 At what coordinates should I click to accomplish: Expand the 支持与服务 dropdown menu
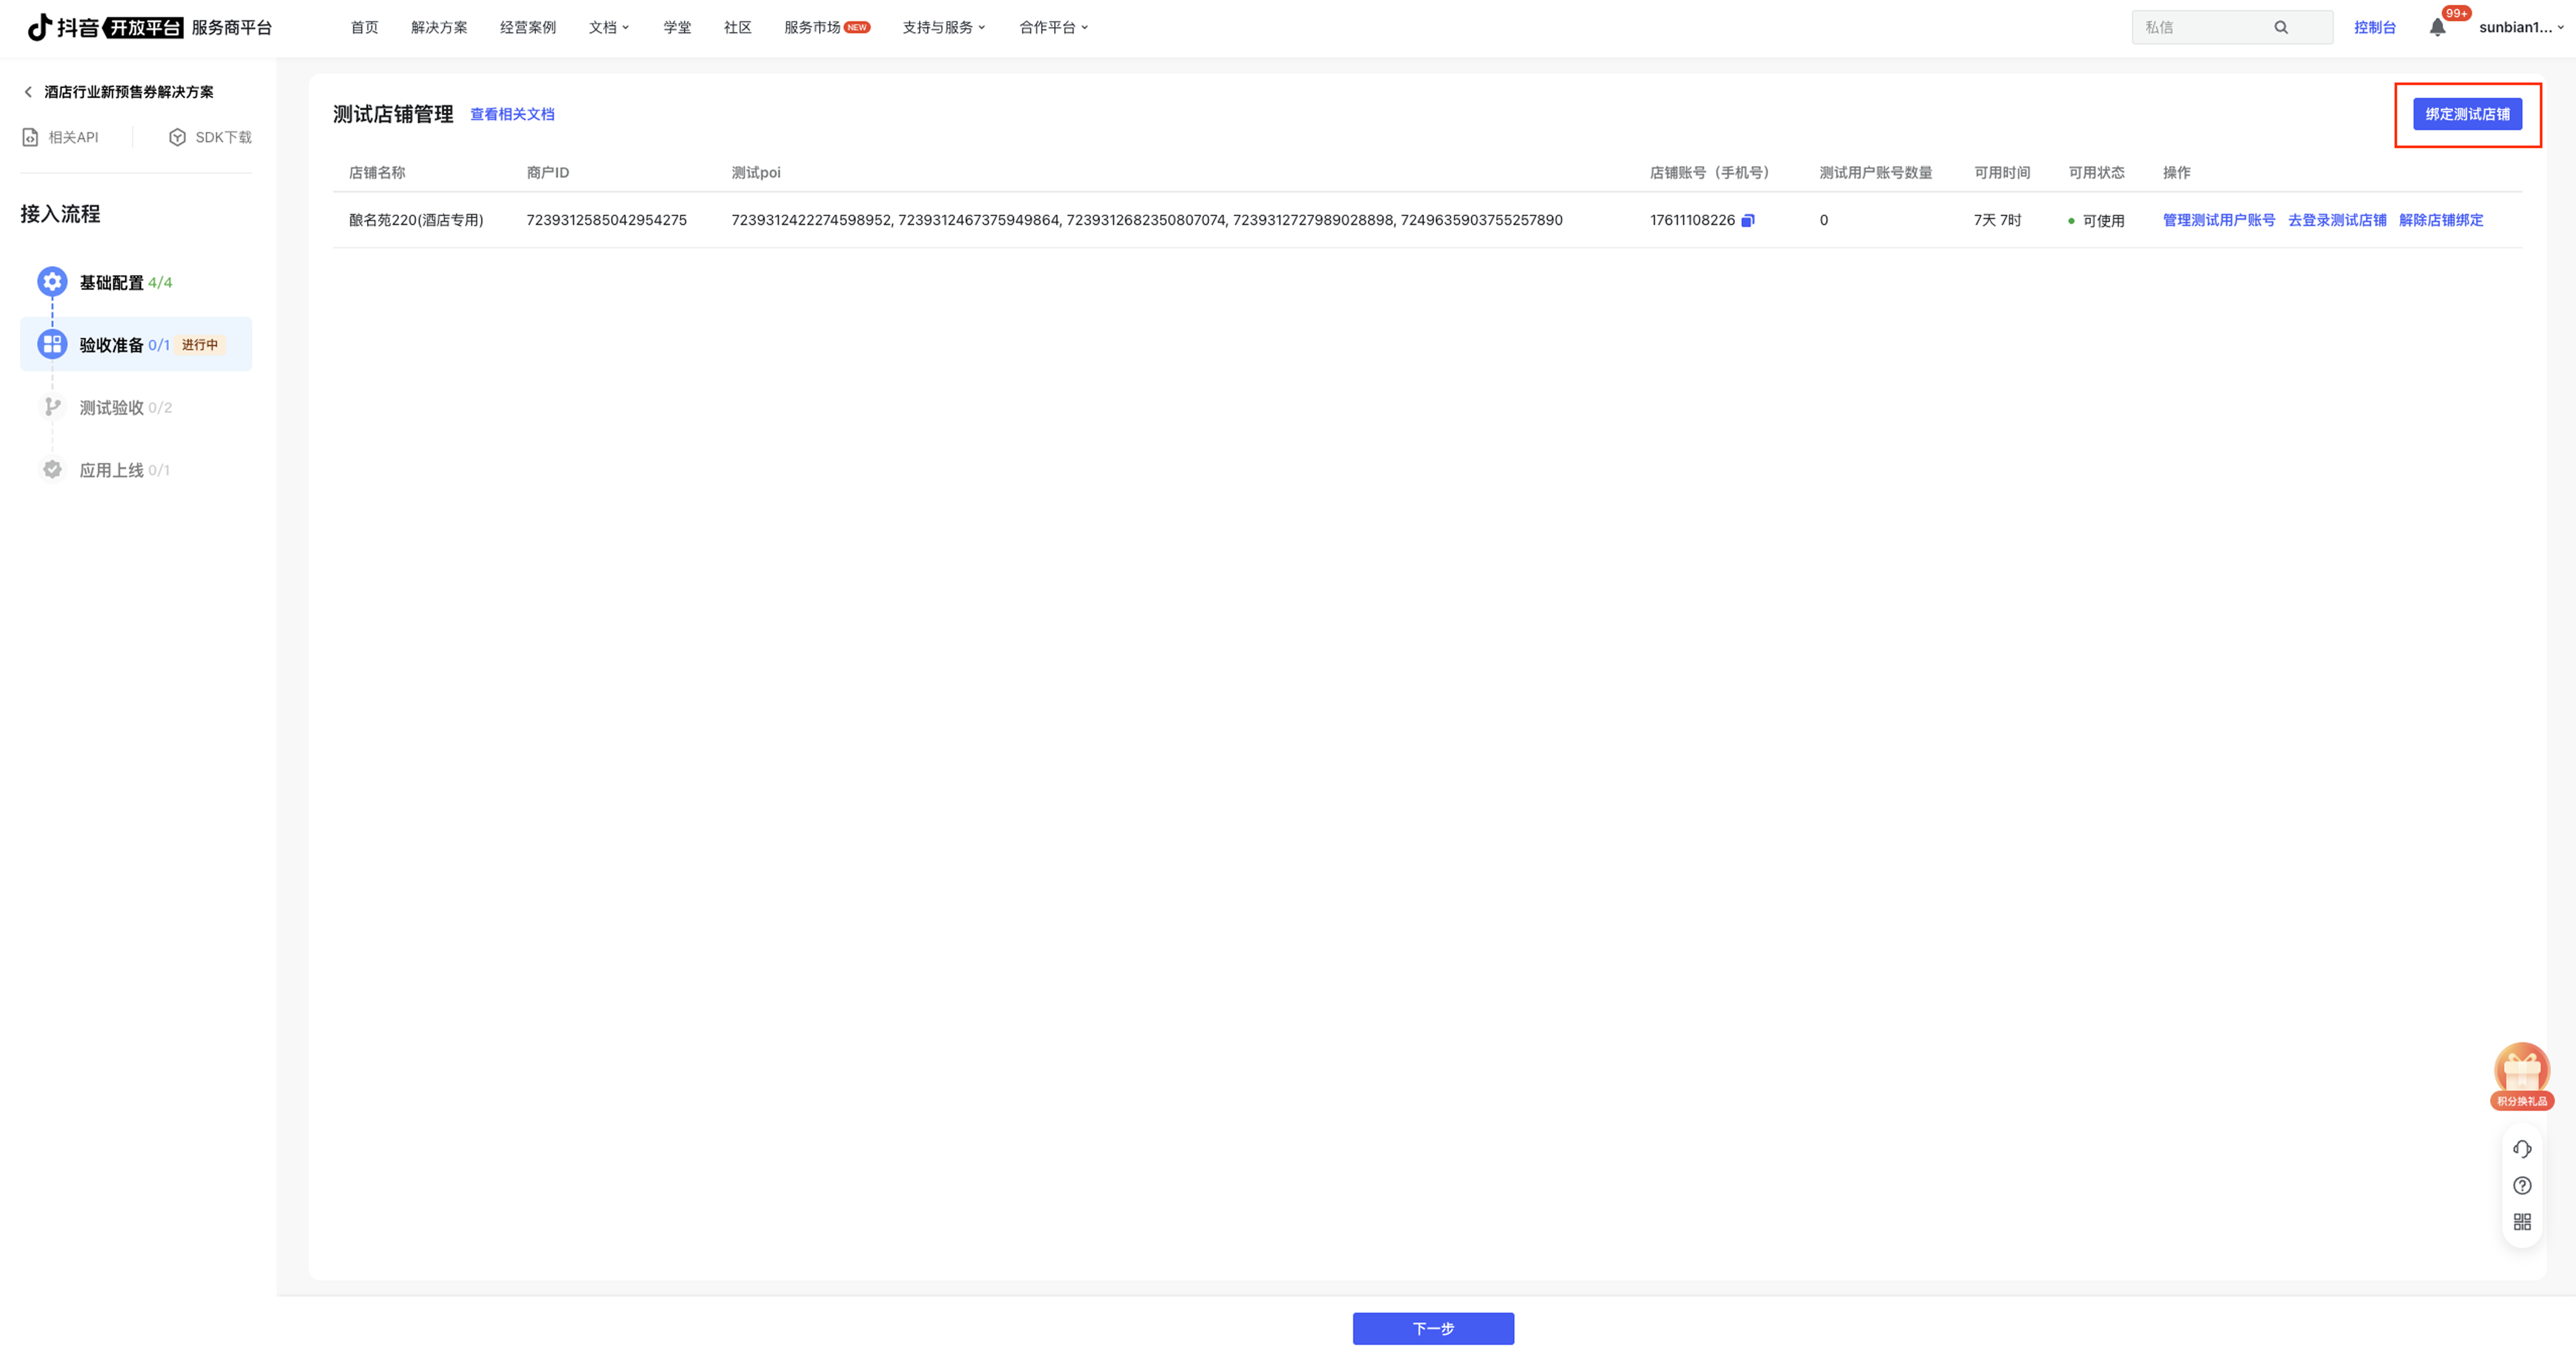click(943, 27)
